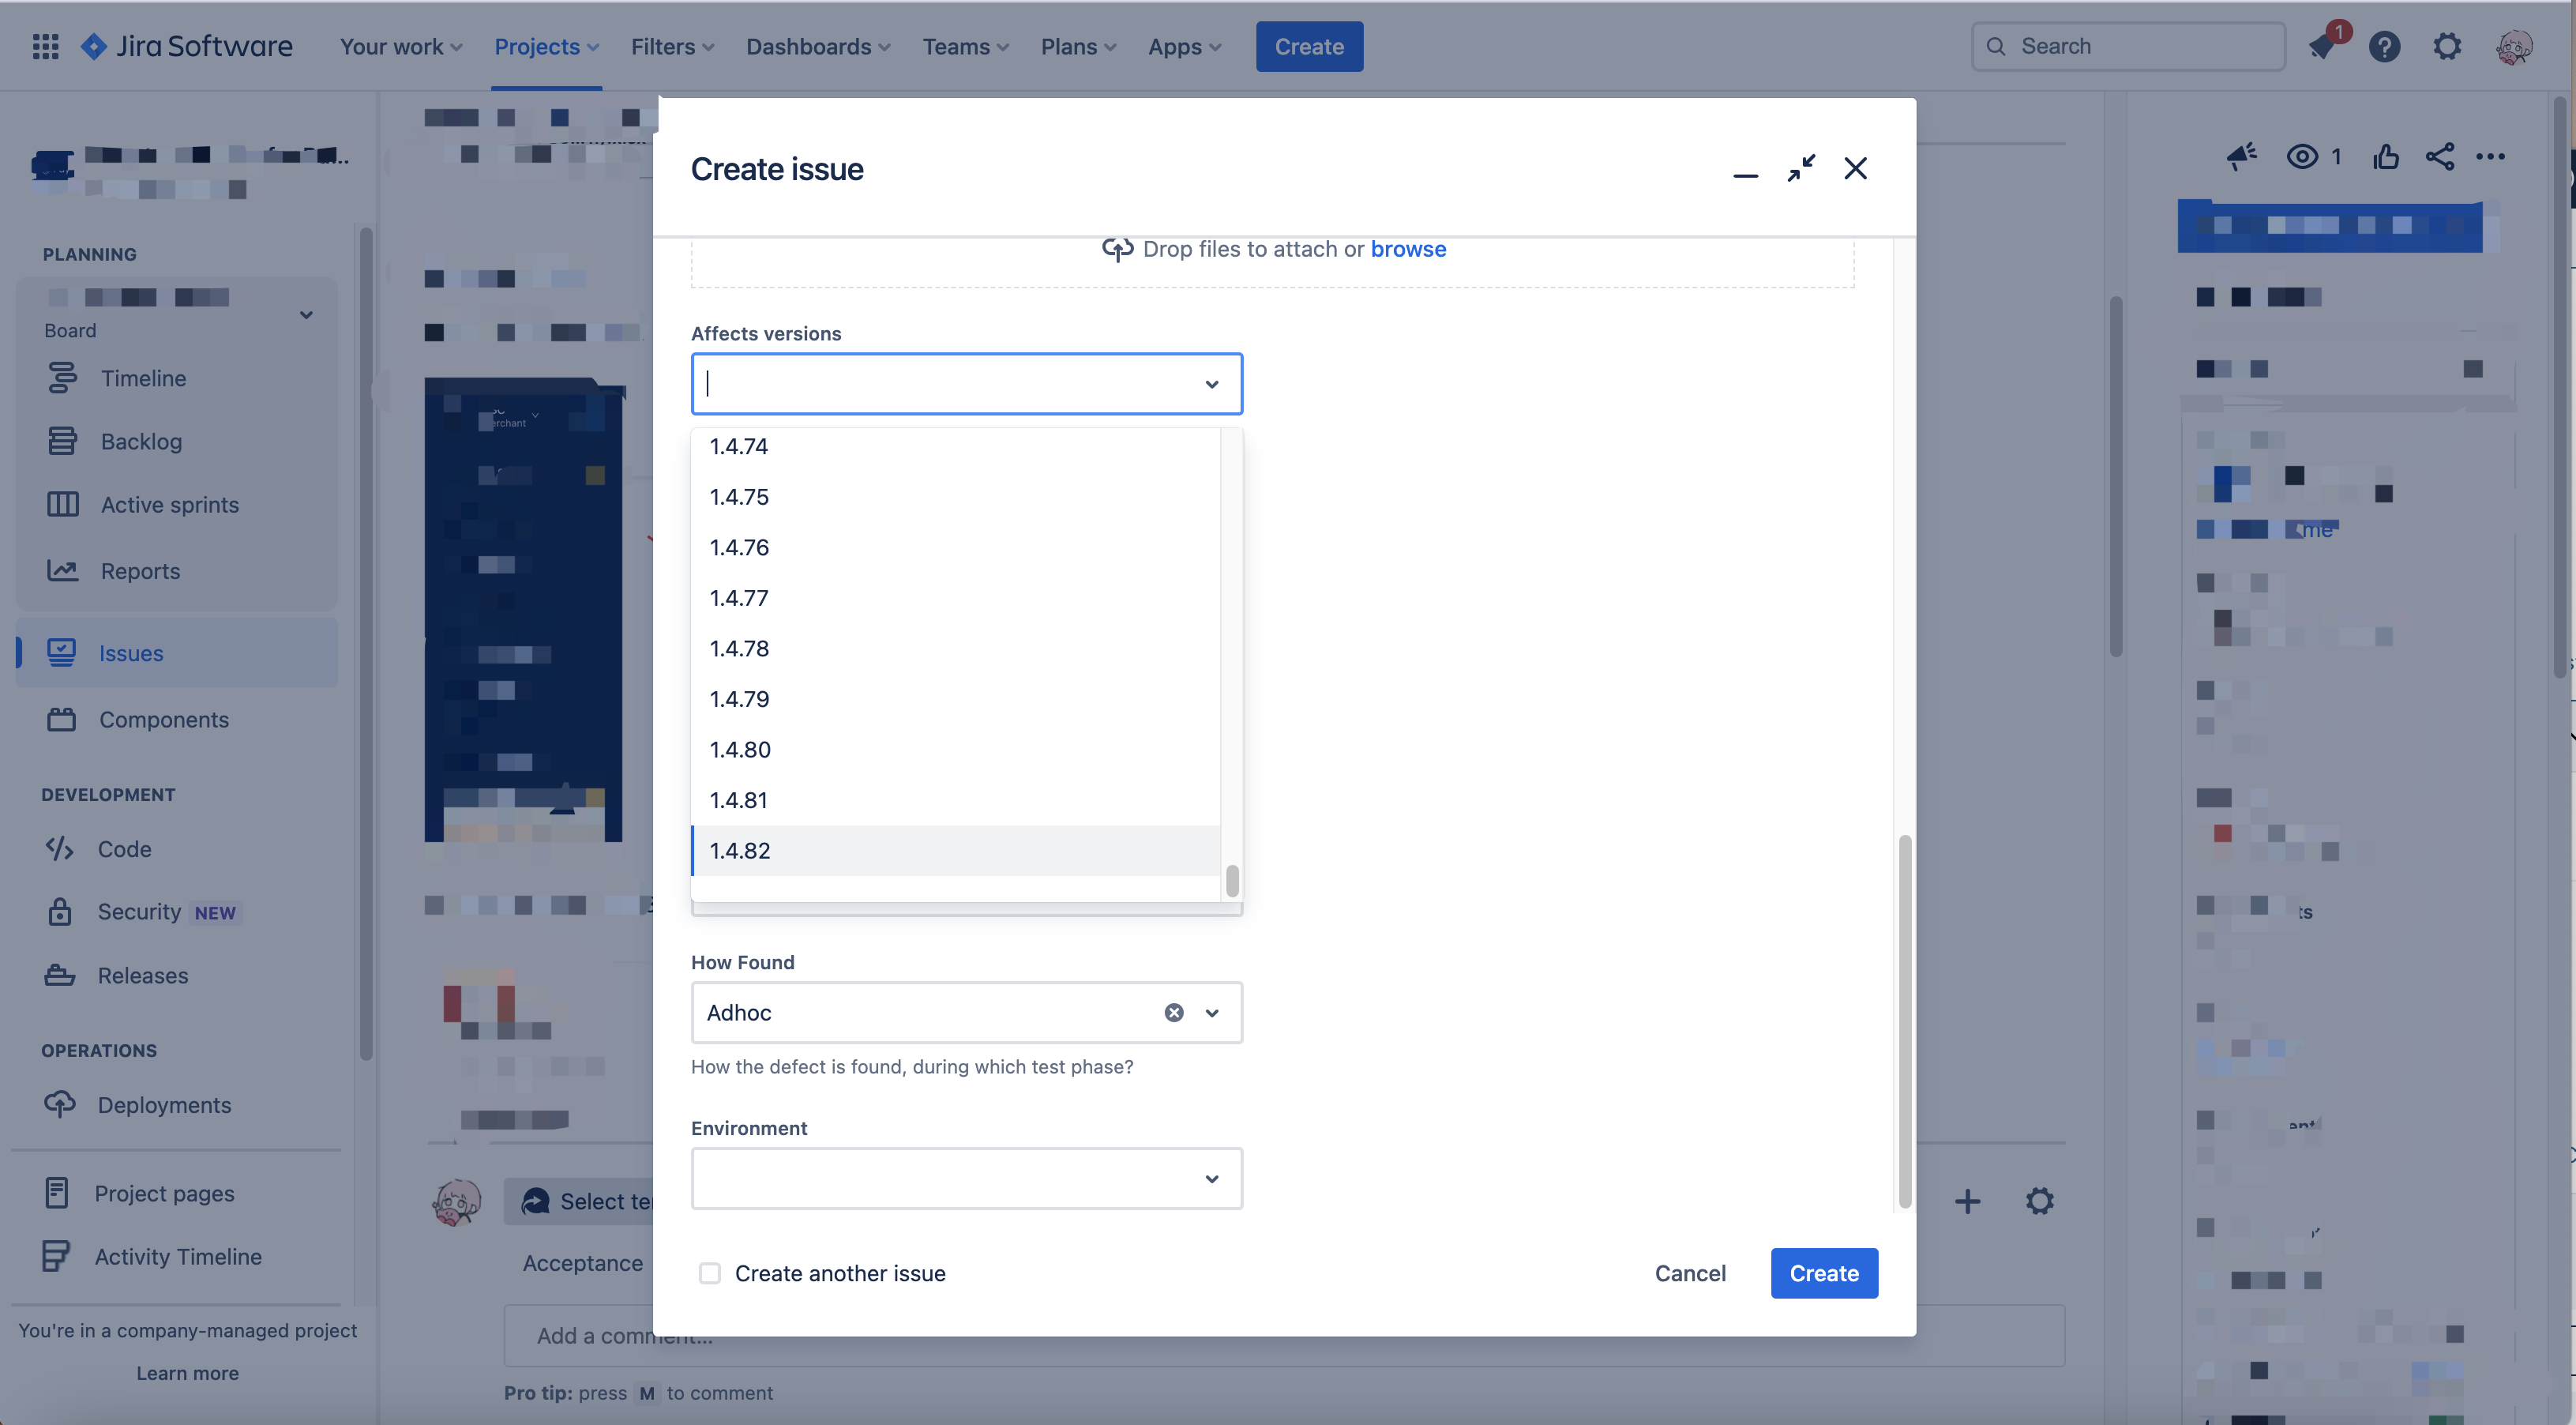The width and height of the screenshot is (2576, 1425).
Task: Open Timeline in the sidebar
Action: 143,379
